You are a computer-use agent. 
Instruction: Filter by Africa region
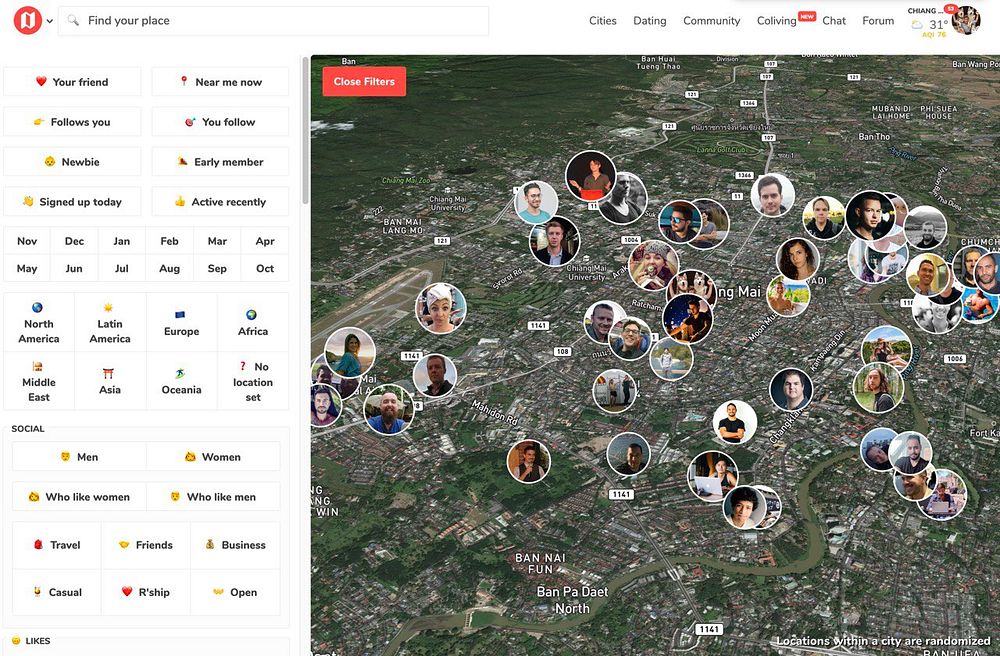253,323
